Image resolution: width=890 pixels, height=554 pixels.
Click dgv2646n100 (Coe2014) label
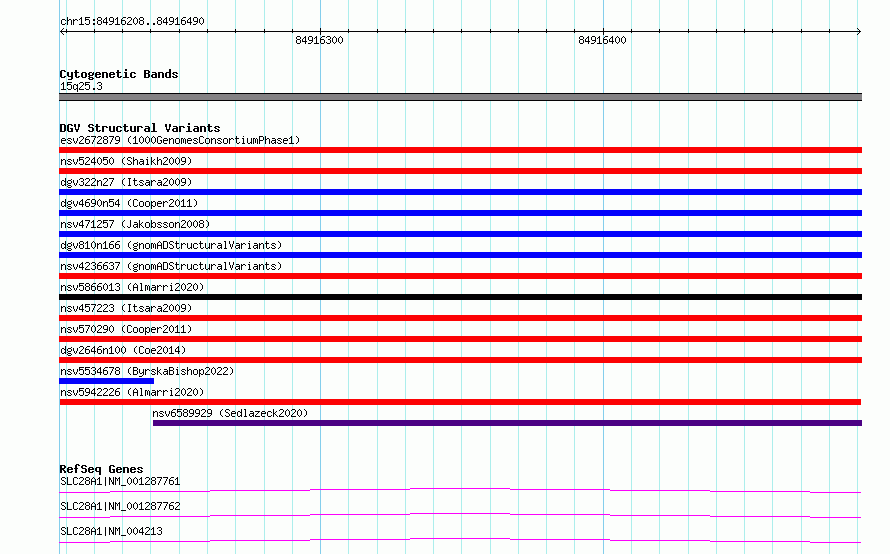coord(123,350)
